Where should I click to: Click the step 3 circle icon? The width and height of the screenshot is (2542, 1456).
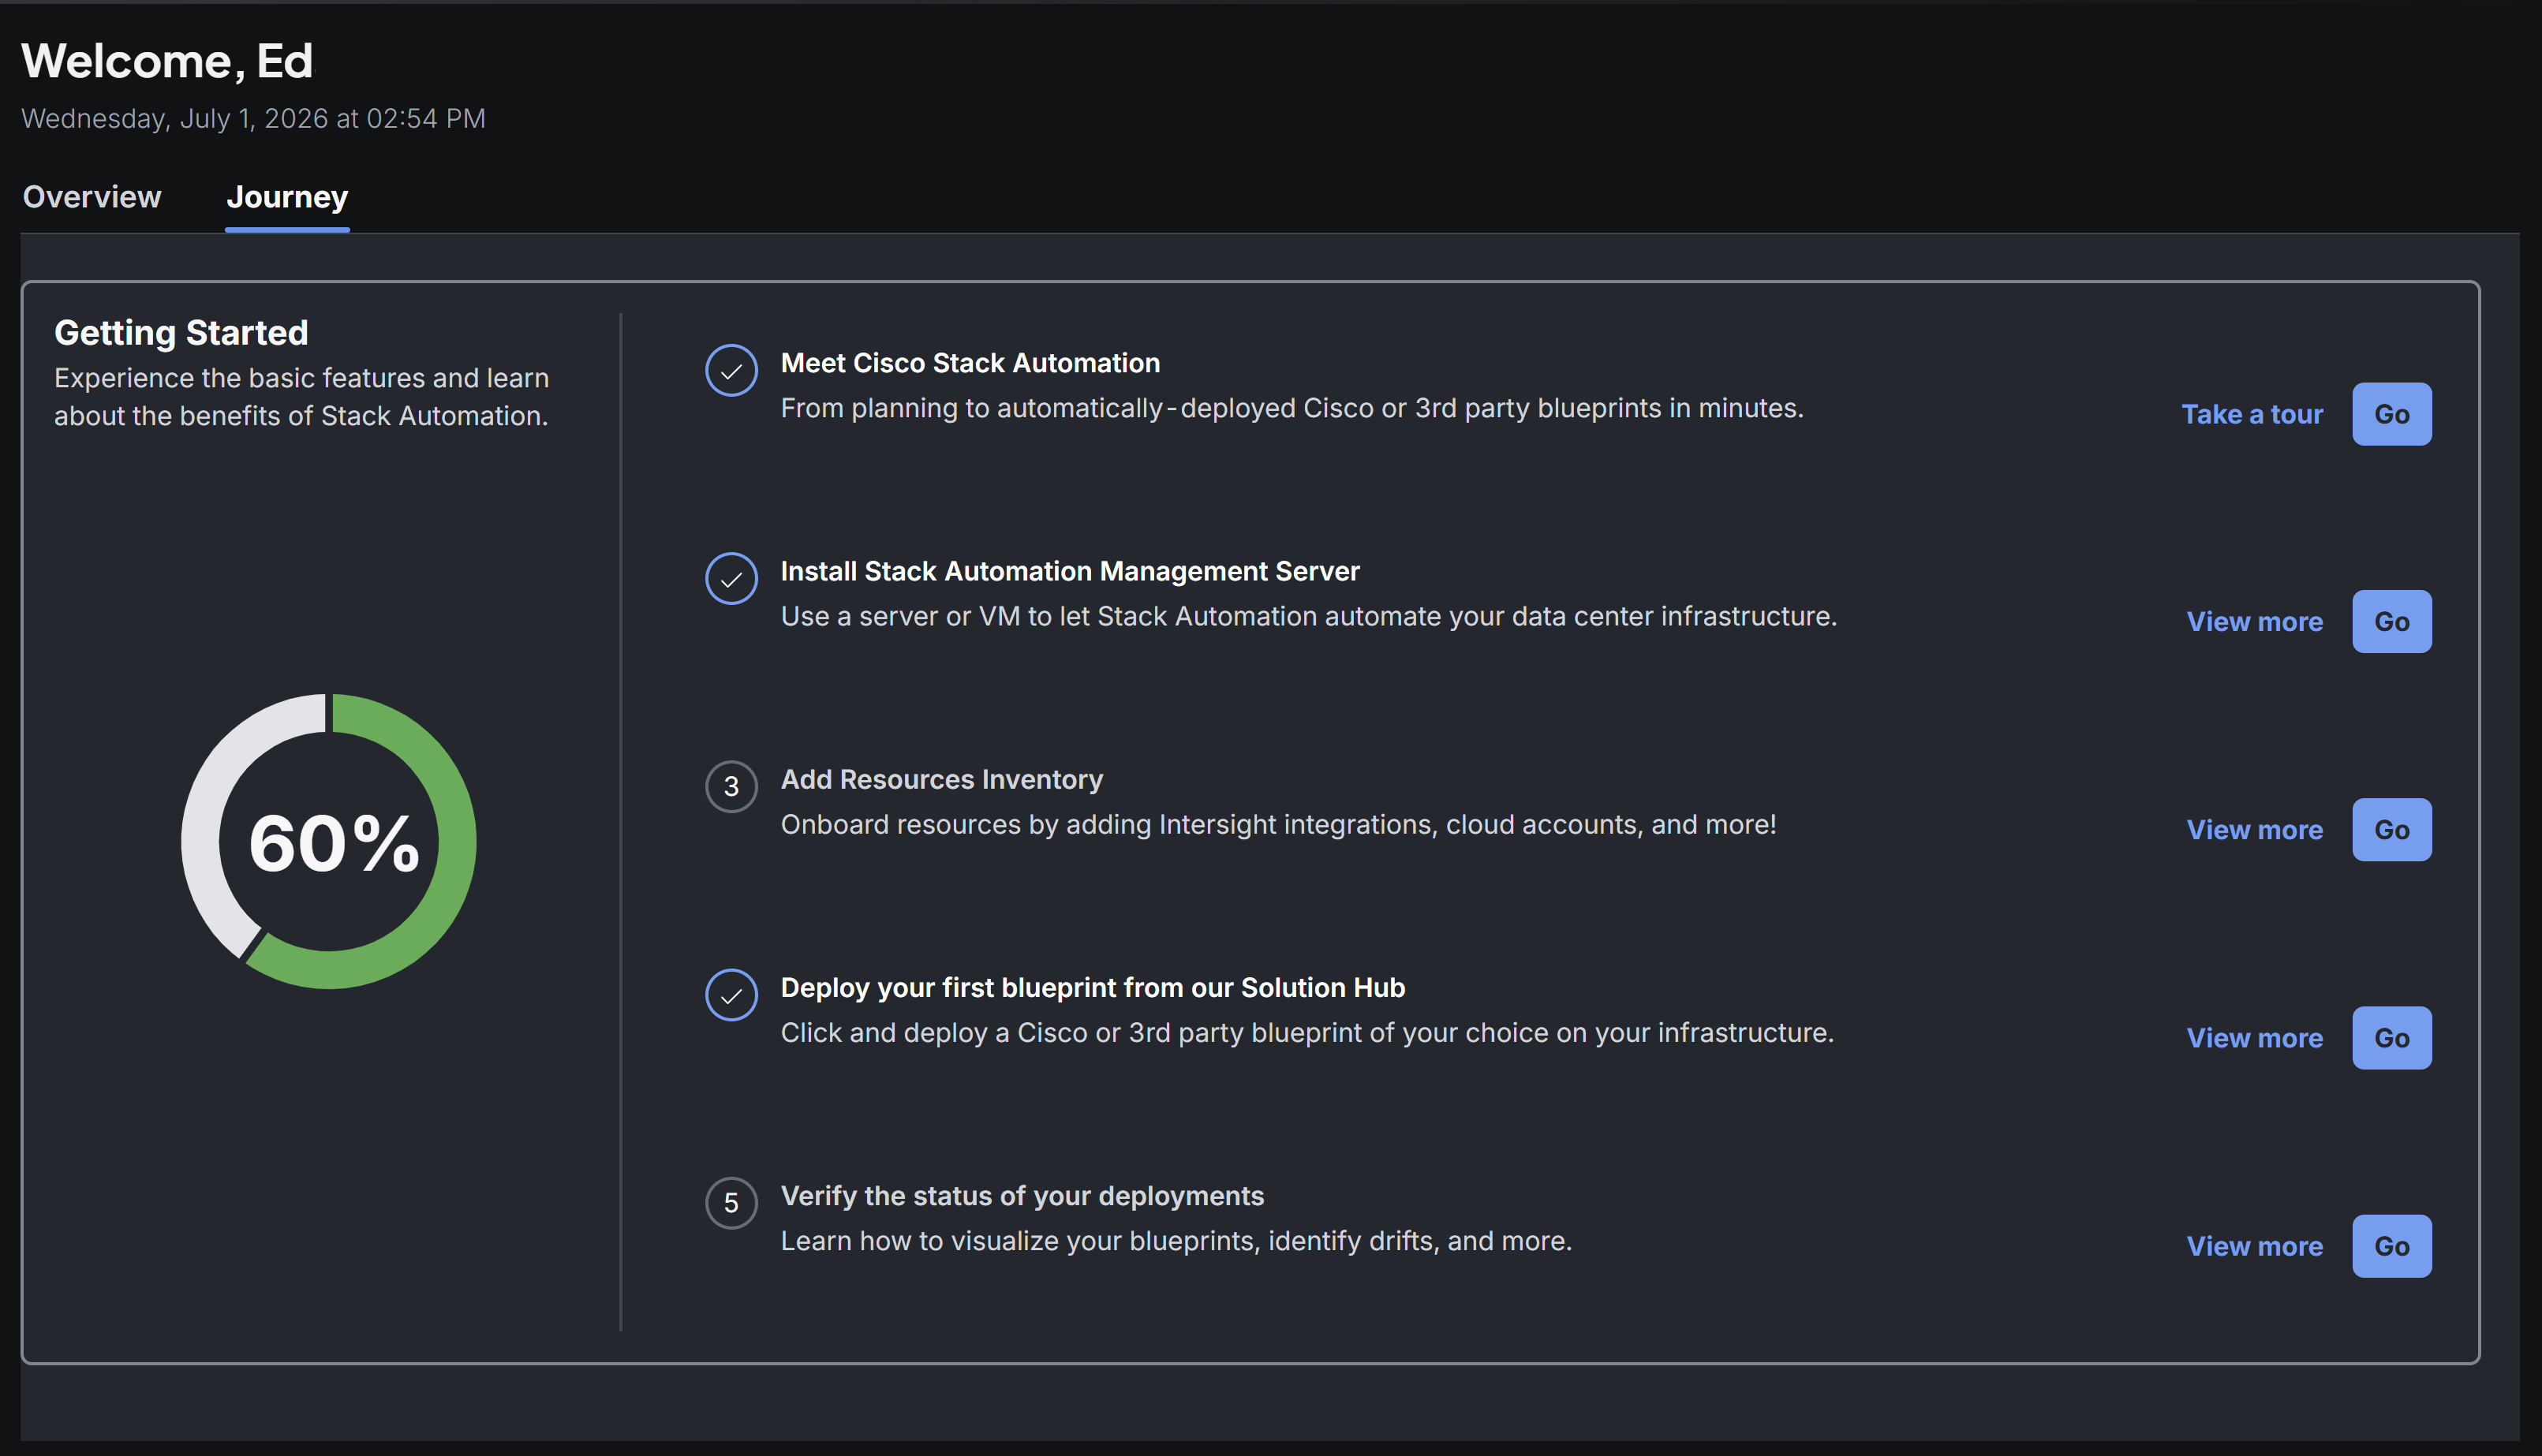tap(731, 787)
